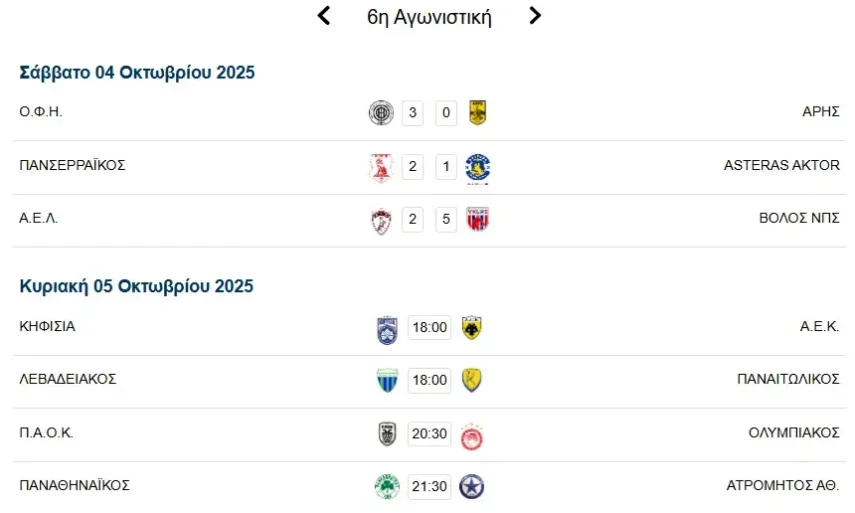
Task: Click the home score 3 for Ο.Φ.Η.
Action: click(412, 113)
